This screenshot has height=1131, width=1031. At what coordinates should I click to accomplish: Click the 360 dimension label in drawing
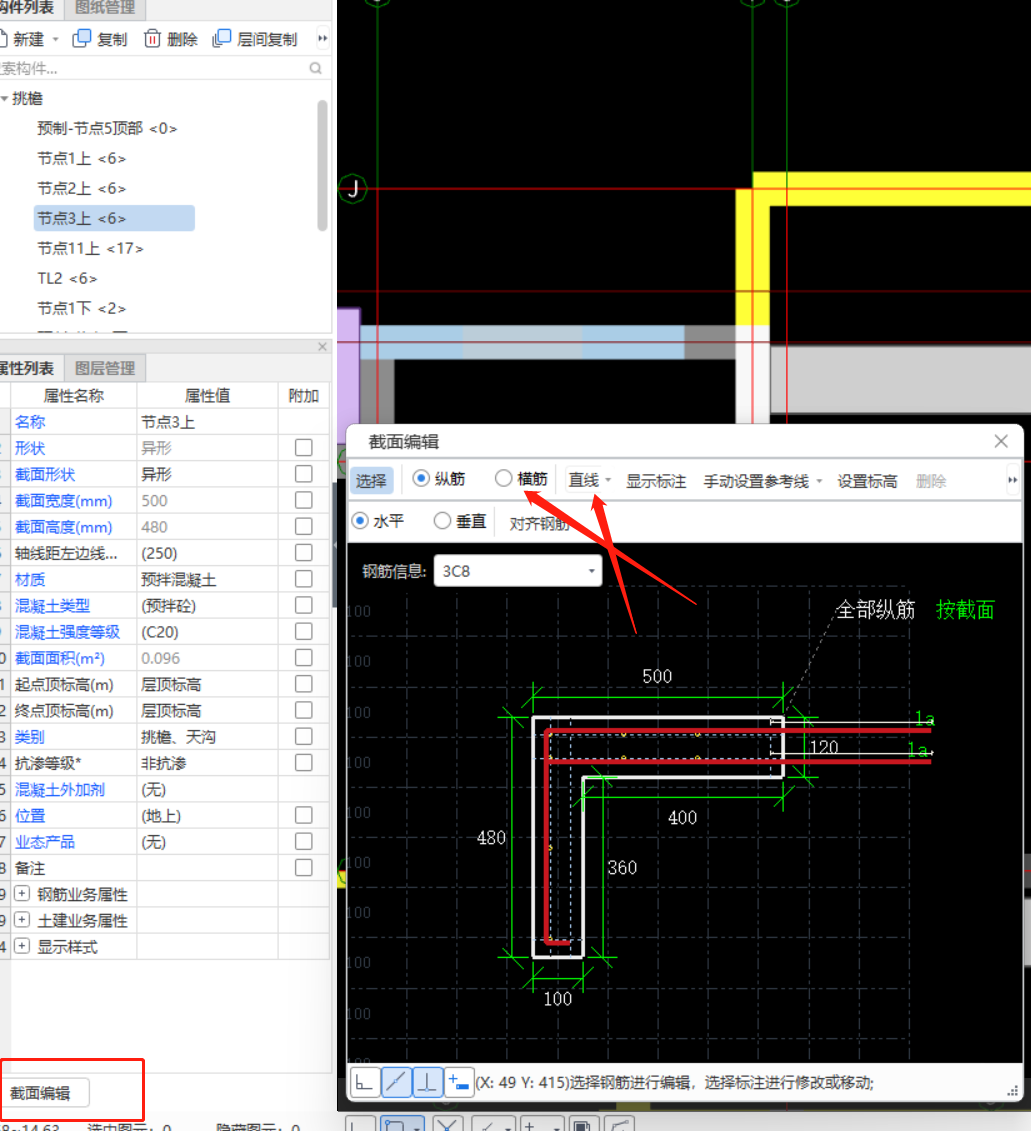click(622, 867)
